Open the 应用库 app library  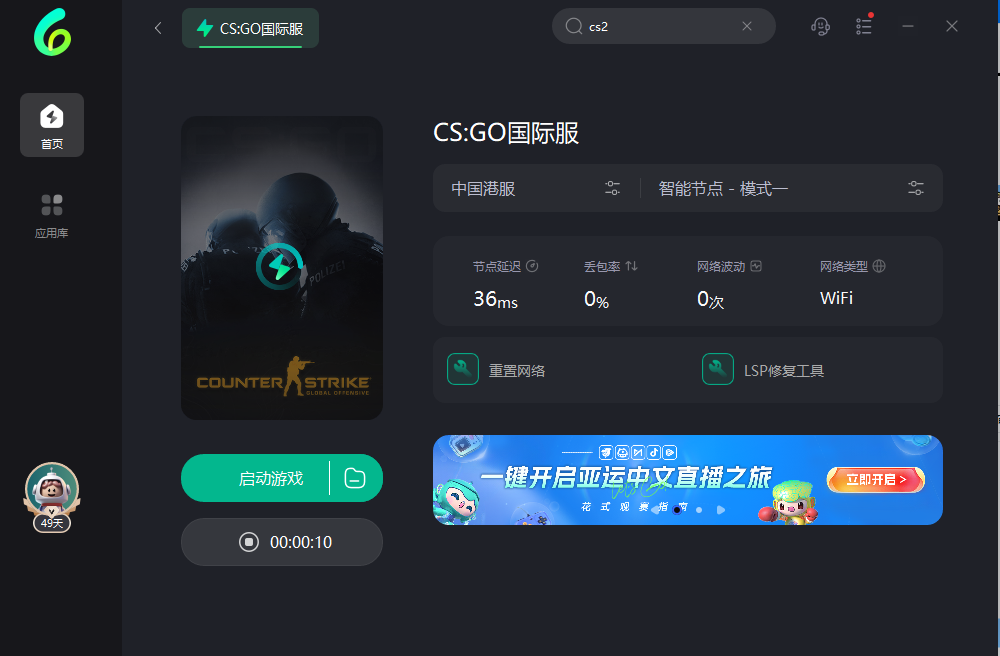[52, 216]
